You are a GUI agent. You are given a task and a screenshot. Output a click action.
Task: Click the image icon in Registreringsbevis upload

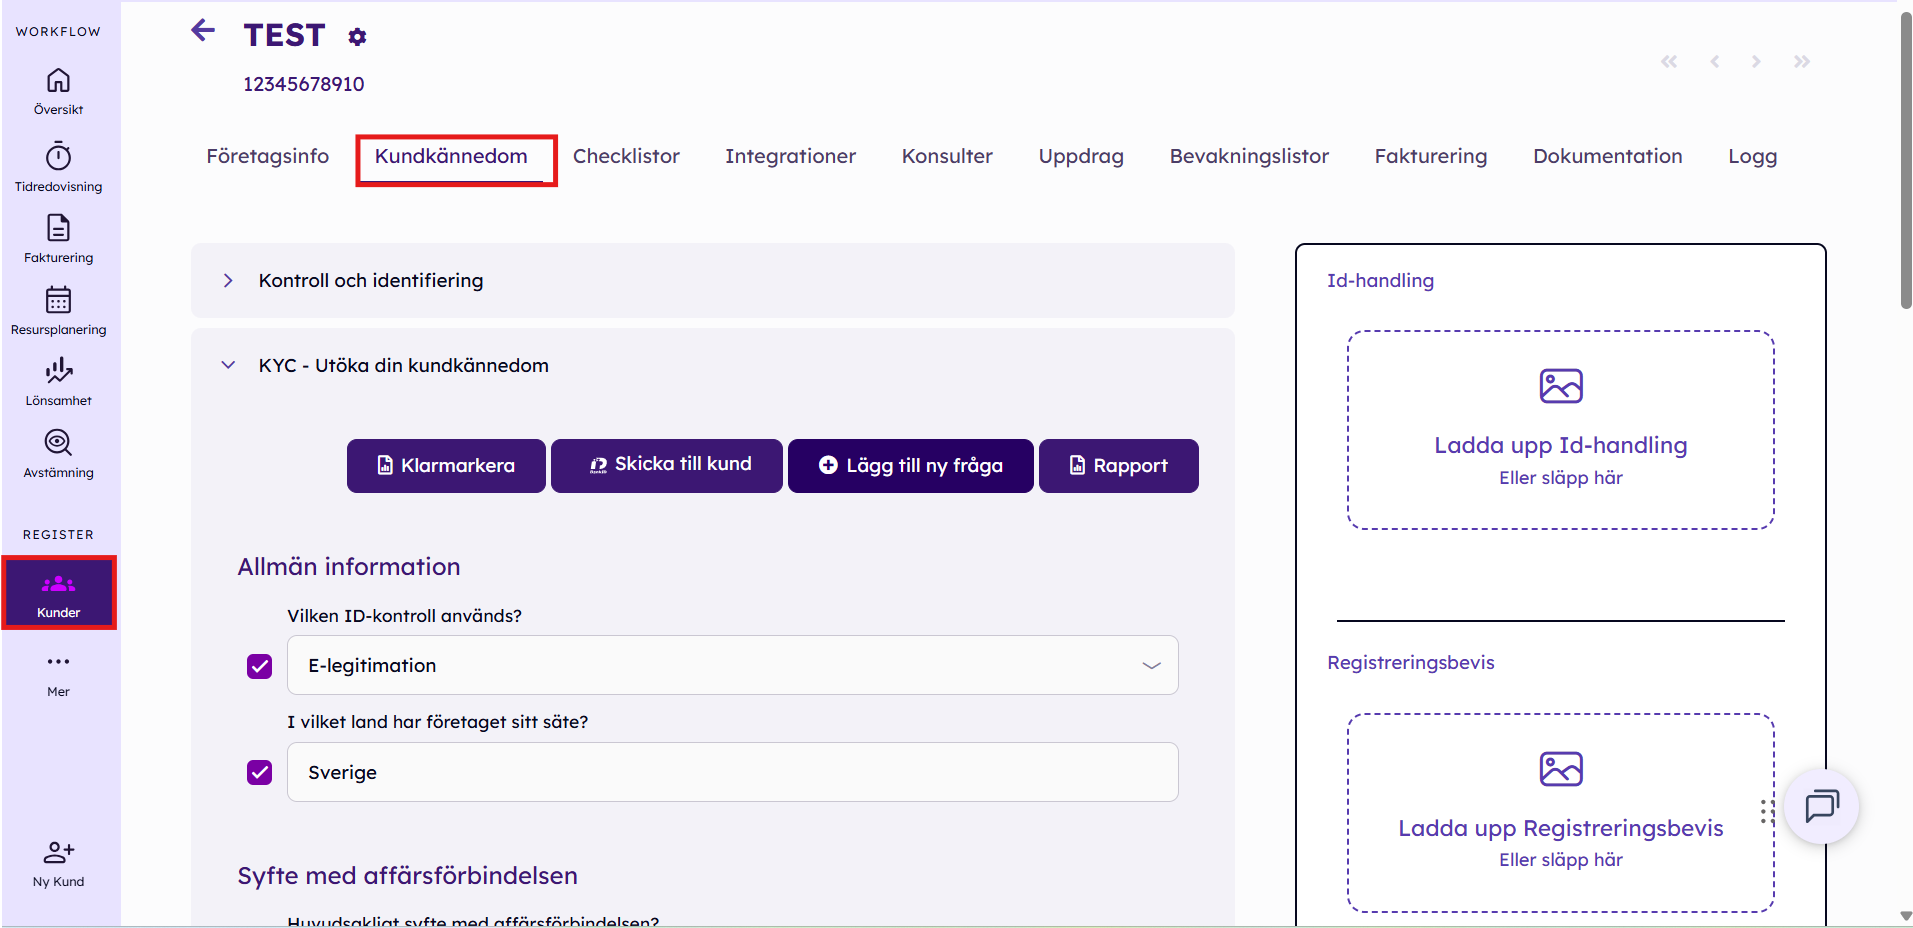[1560, 769]
